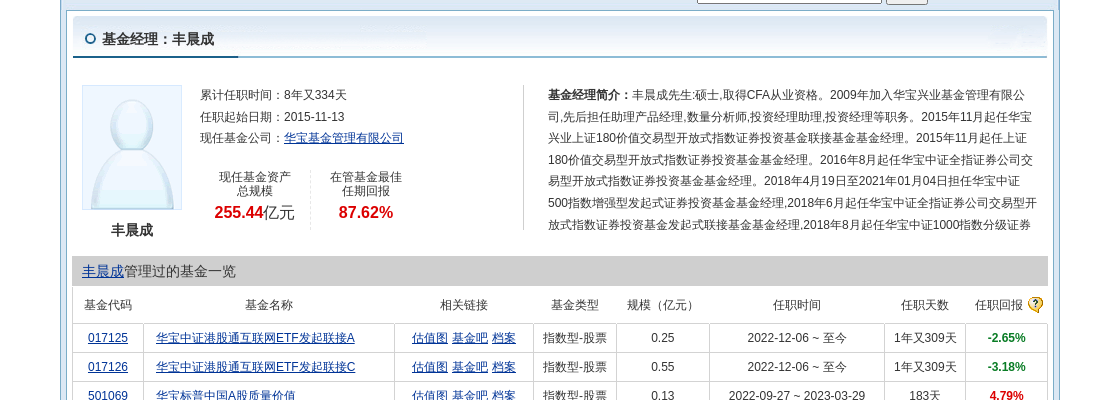Open fund code 017125 link
Viewport: 1120px width, 400px height.
(x=108, y=338)
